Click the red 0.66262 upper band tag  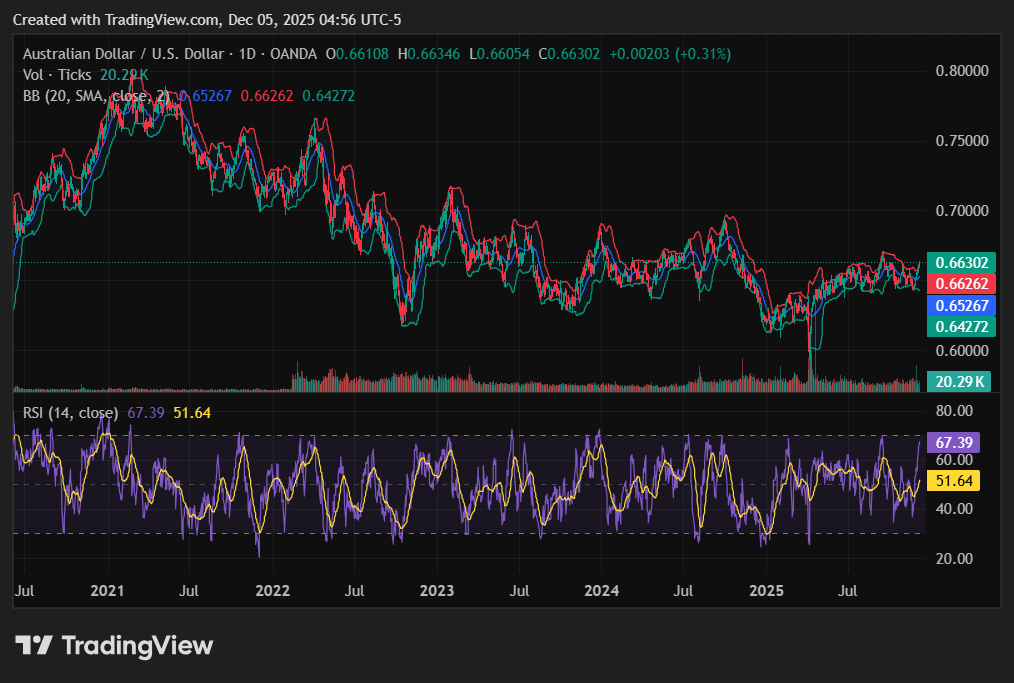959,284
